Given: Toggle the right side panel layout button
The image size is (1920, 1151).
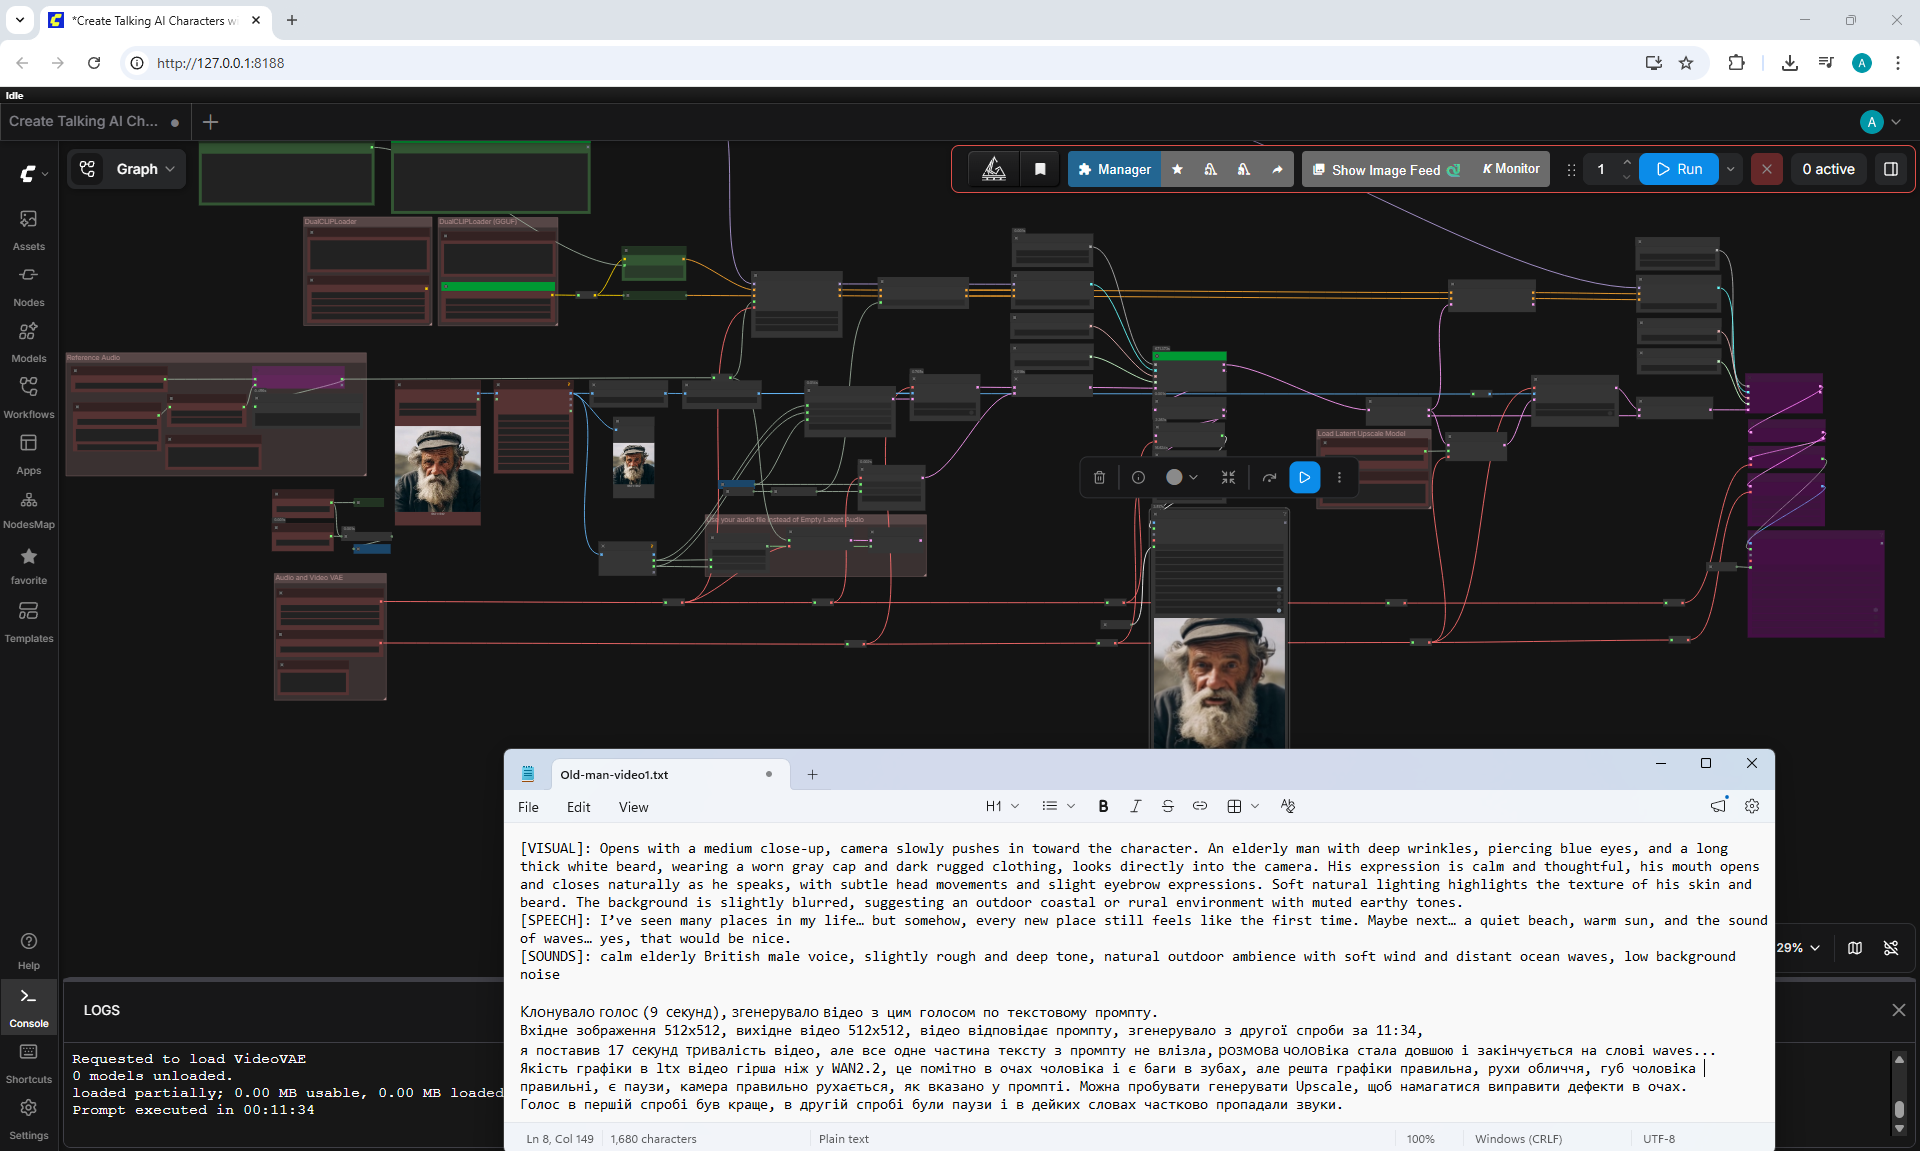Looking at the screenshot, I should [1891, 169].
